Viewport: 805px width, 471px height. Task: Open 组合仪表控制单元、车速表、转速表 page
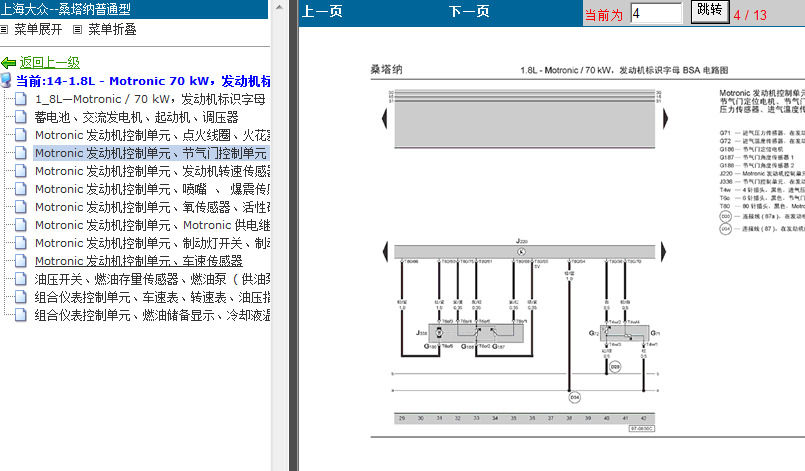tap(152, 297)
